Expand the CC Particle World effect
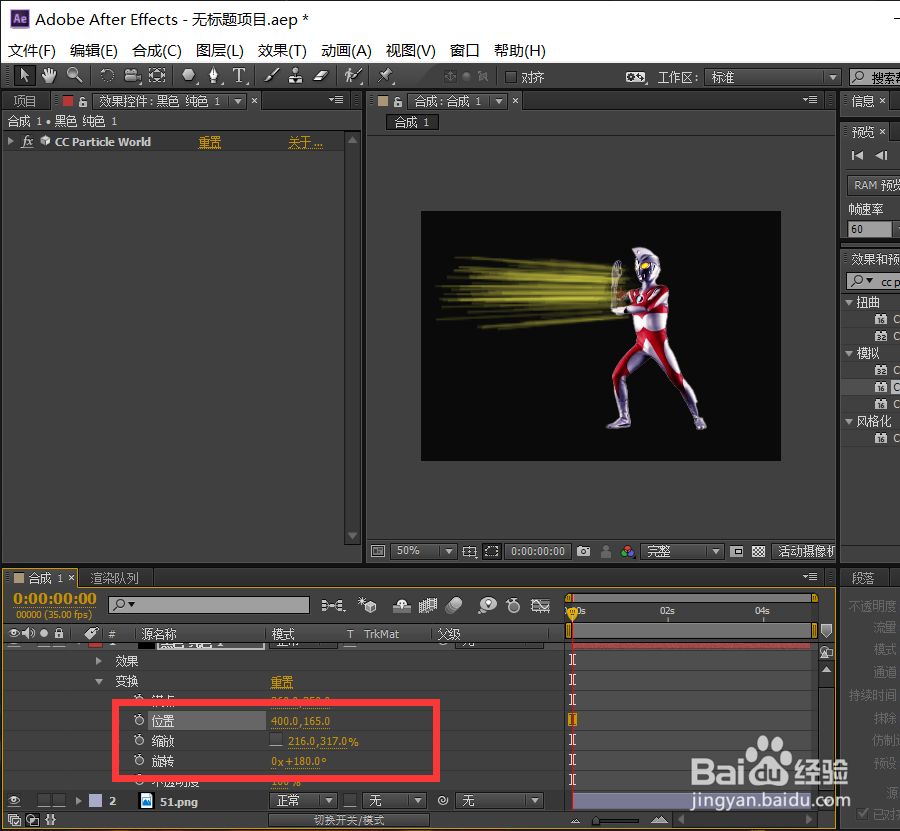This screenshot has width=900, height=831. (10, 141)
